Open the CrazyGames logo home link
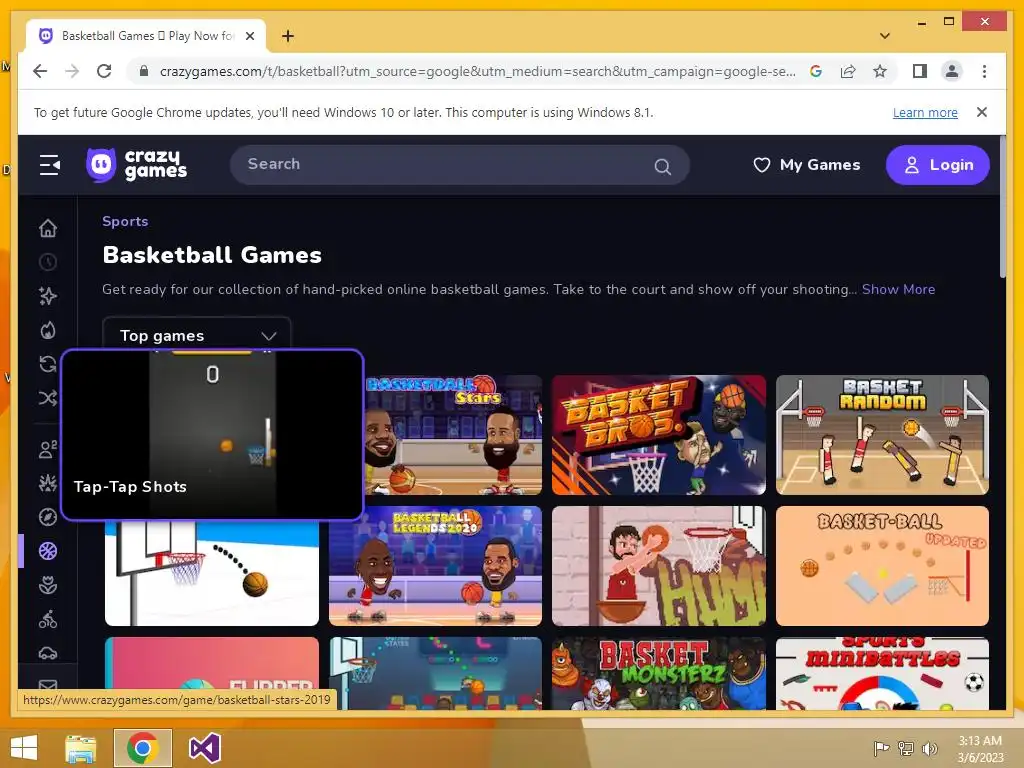The height and width of the screenshot is (768, 1024). click(x=136, y=165)
